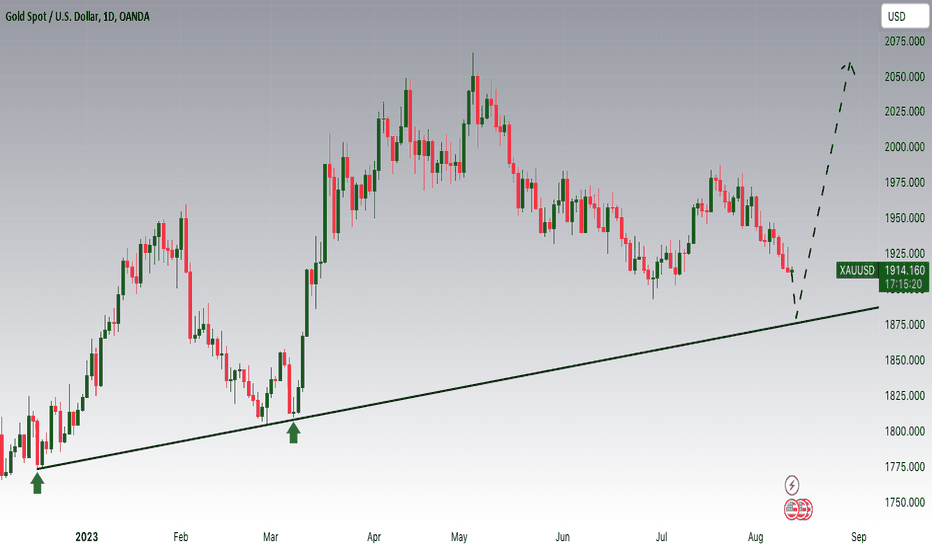
Task: Click the 1975.000 price axis label
Action: click(904, 183)
